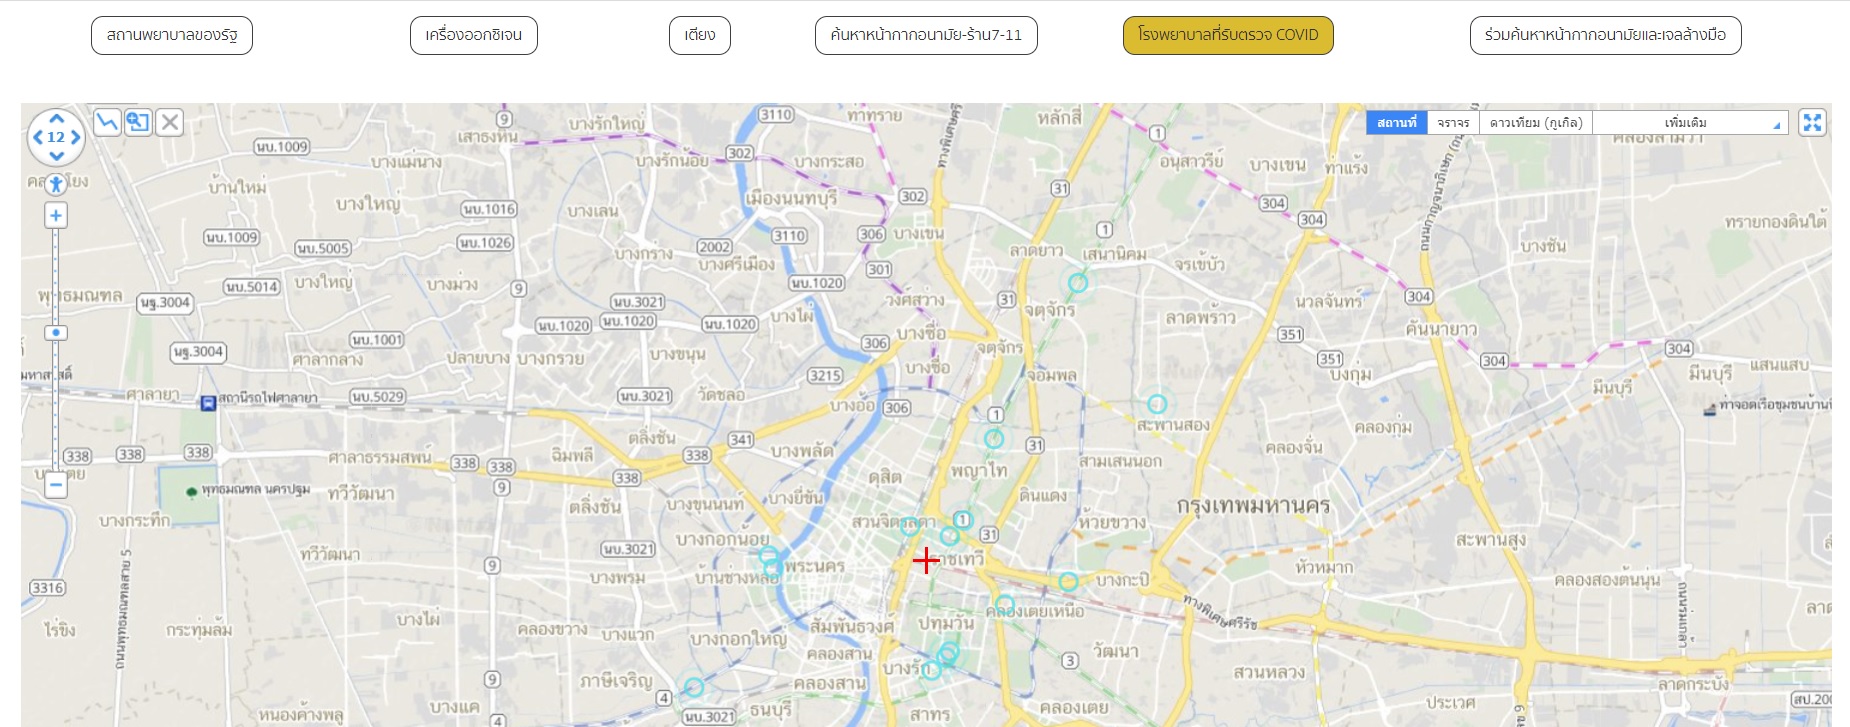Zoom out with the minus button
The width and height of the screenshot is (1850, 727).
pyautogui.click(x=56, y=485)
